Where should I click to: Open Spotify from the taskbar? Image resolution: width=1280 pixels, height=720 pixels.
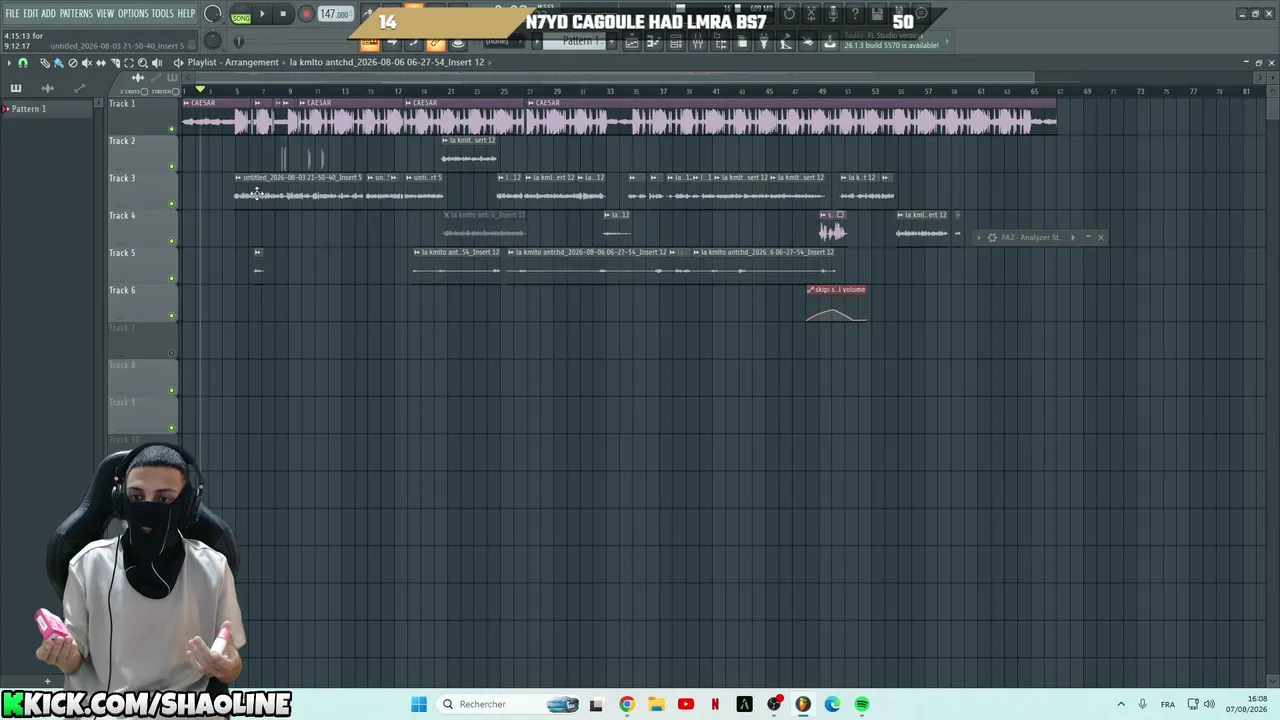point(862,704)
